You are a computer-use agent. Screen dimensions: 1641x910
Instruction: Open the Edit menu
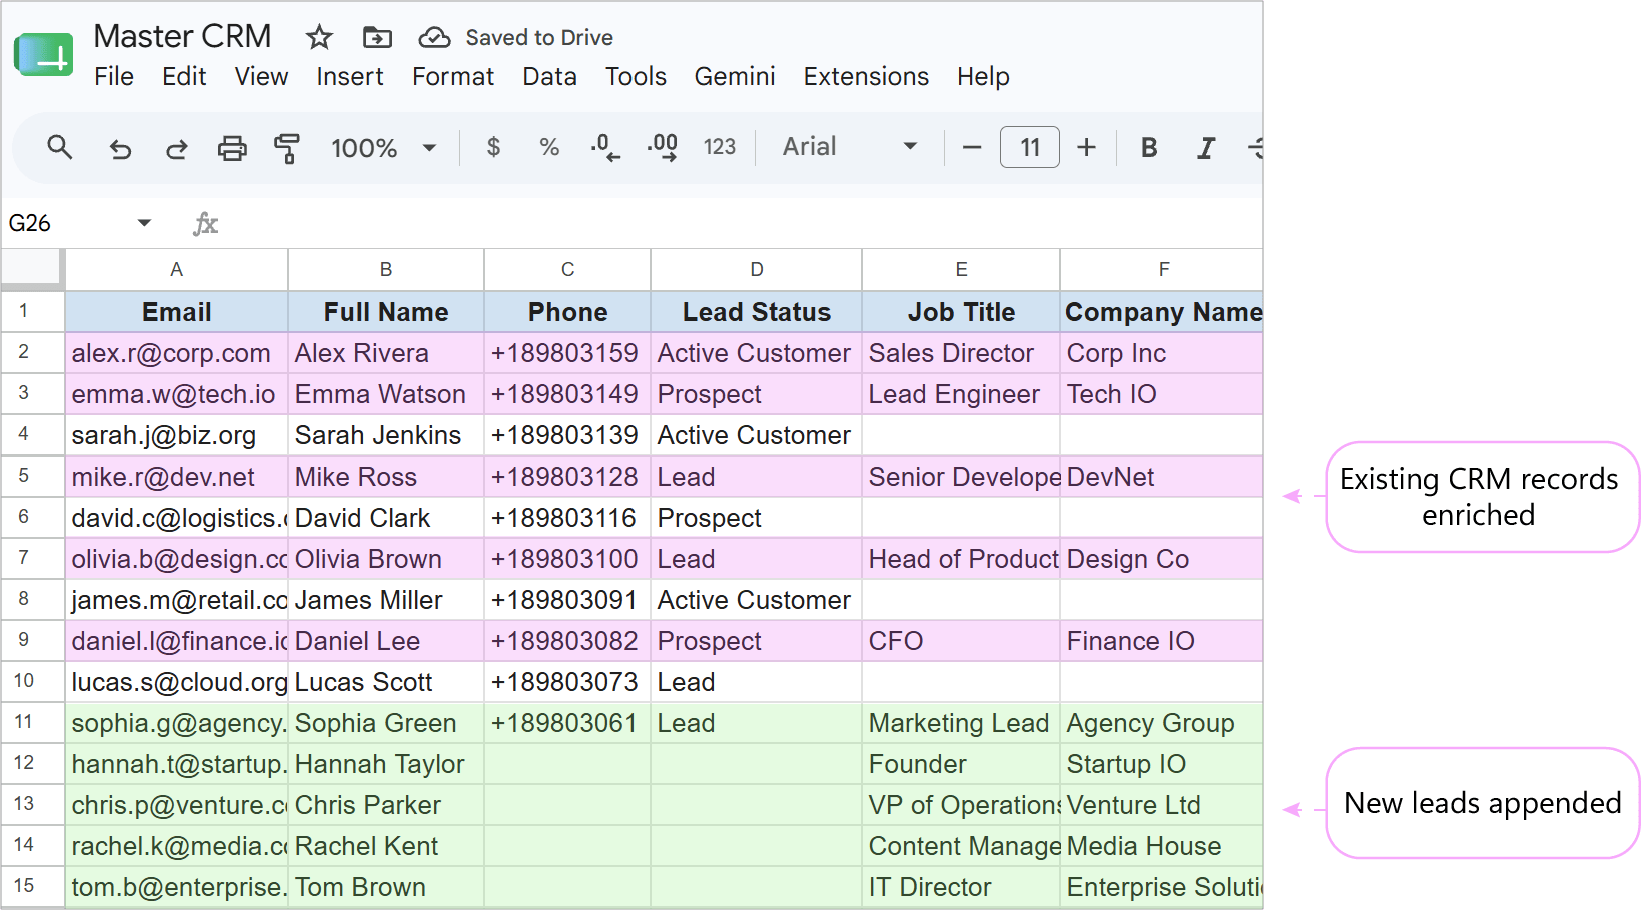point(184,77)
